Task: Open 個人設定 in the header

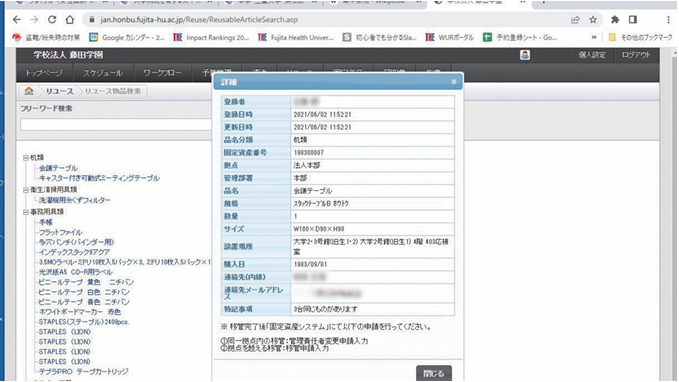Action: (592, 55)
